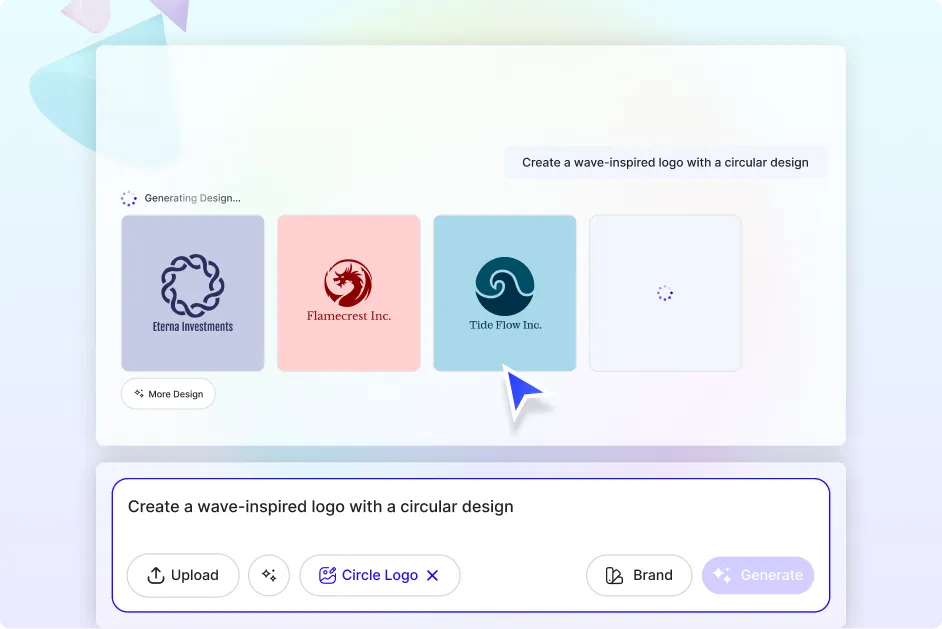Click the Circle Logo chip label
The image size is (942, 629).
coord(378,575)
